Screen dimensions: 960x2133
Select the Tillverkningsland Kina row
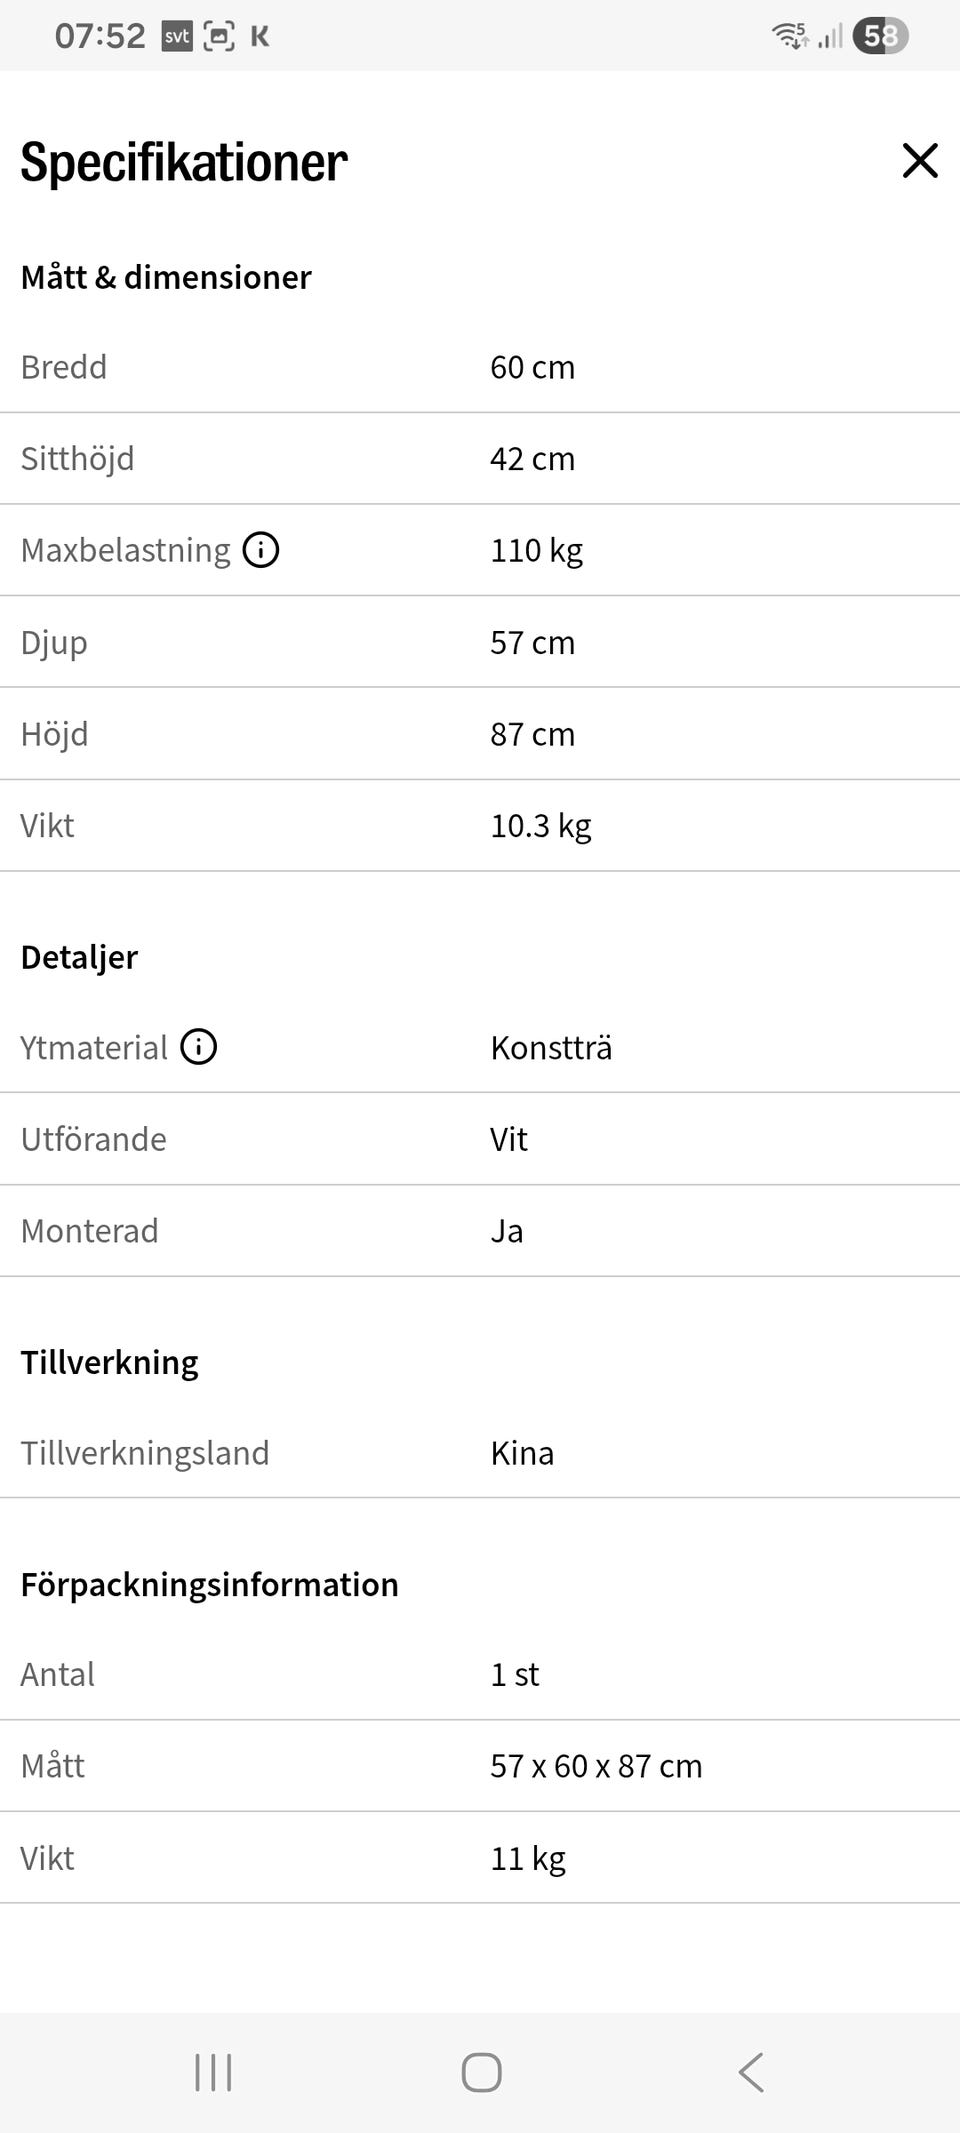480,1453
